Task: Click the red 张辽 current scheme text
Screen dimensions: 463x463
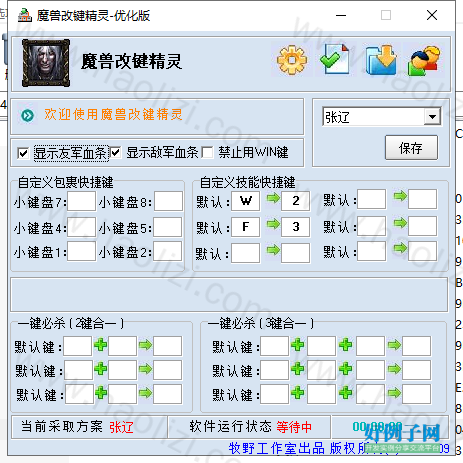Action: (x=121, y=427)
